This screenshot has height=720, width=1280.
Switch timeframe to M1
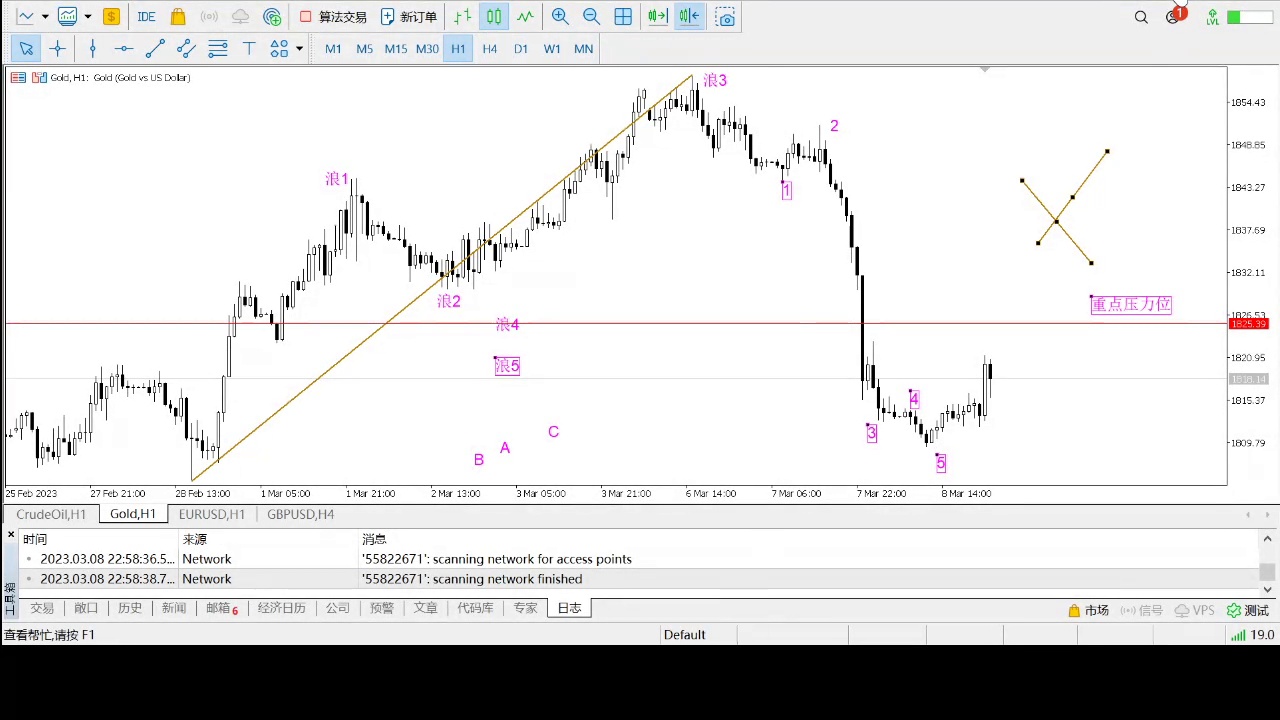[x=333, y=48]
